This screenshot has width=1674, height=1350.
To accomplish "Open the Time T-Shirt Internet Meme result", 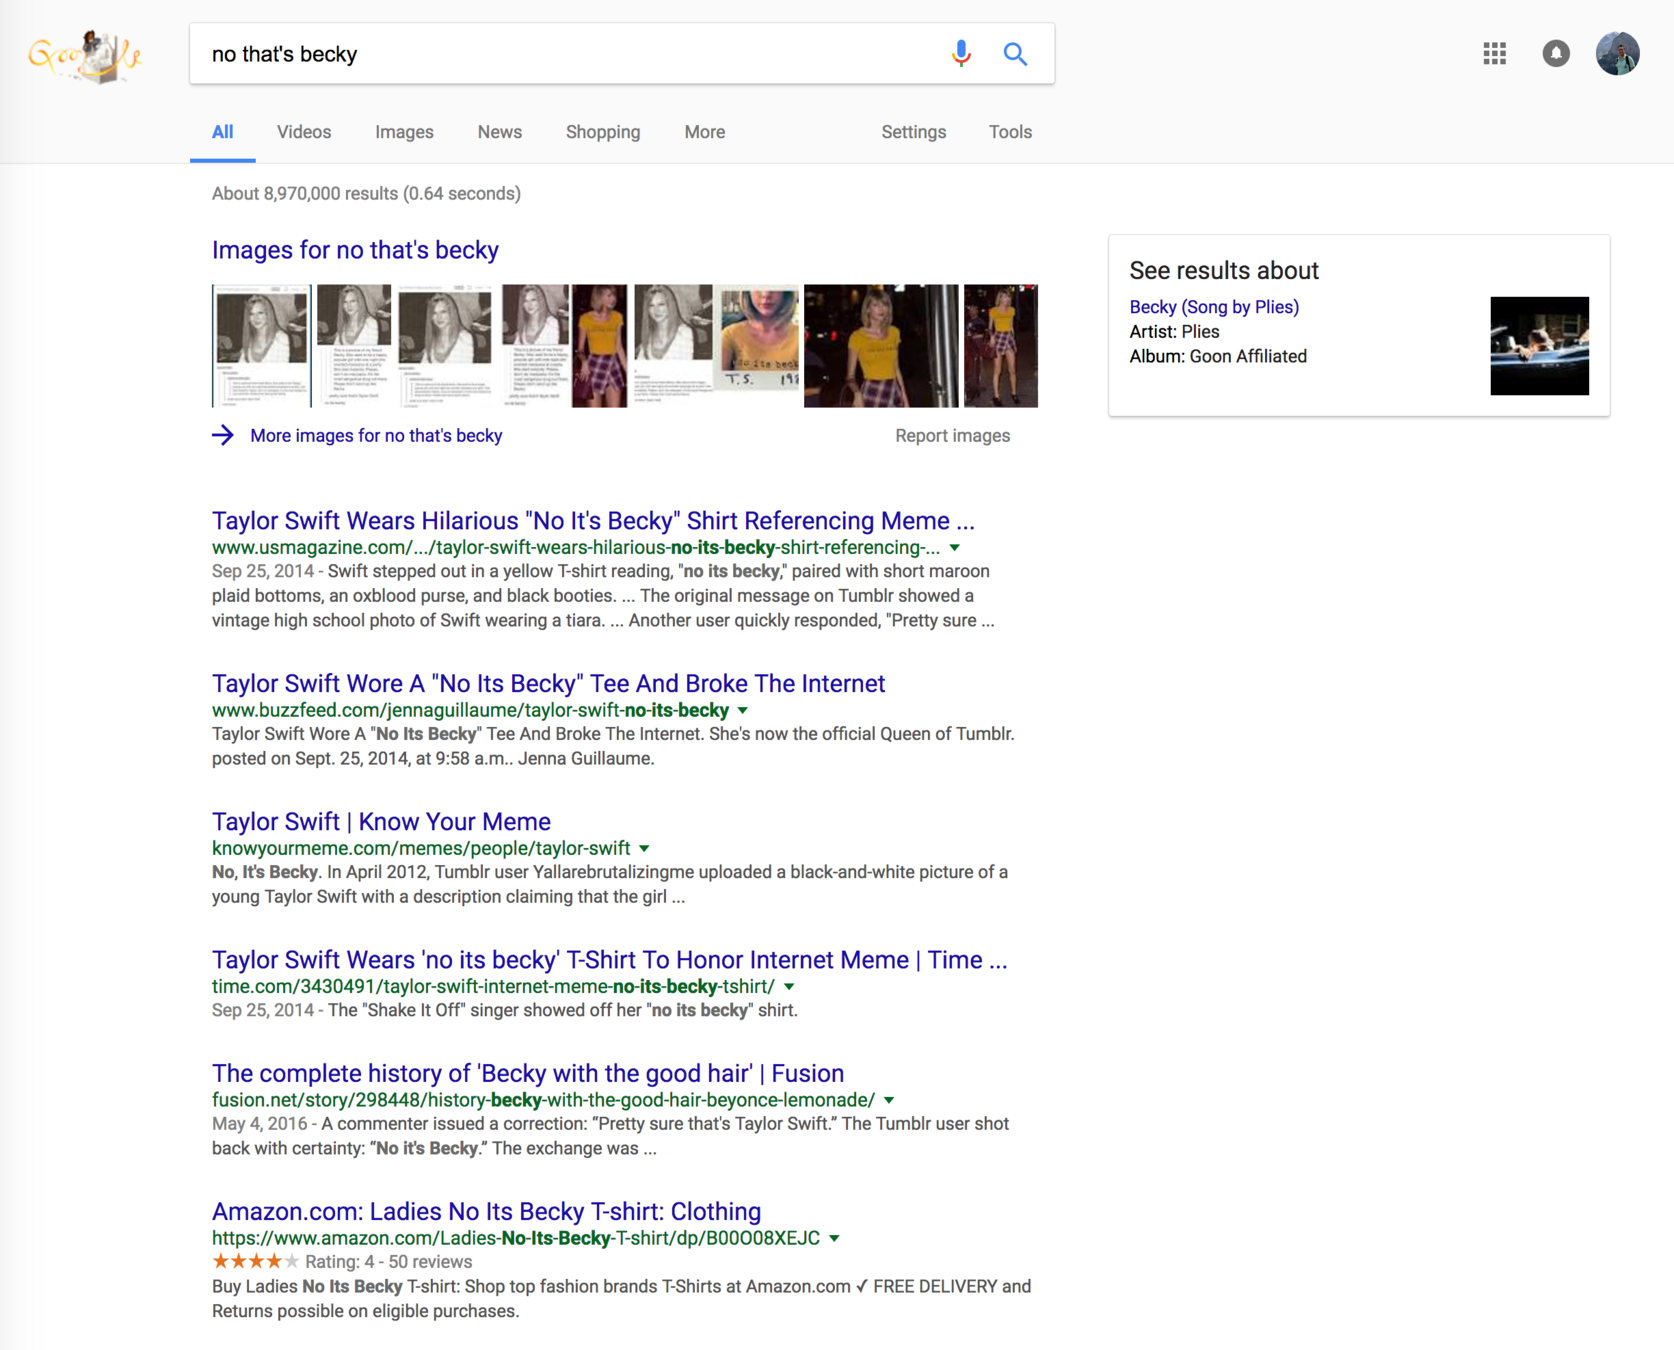I will pyautogui.click(x=609, y=960).
